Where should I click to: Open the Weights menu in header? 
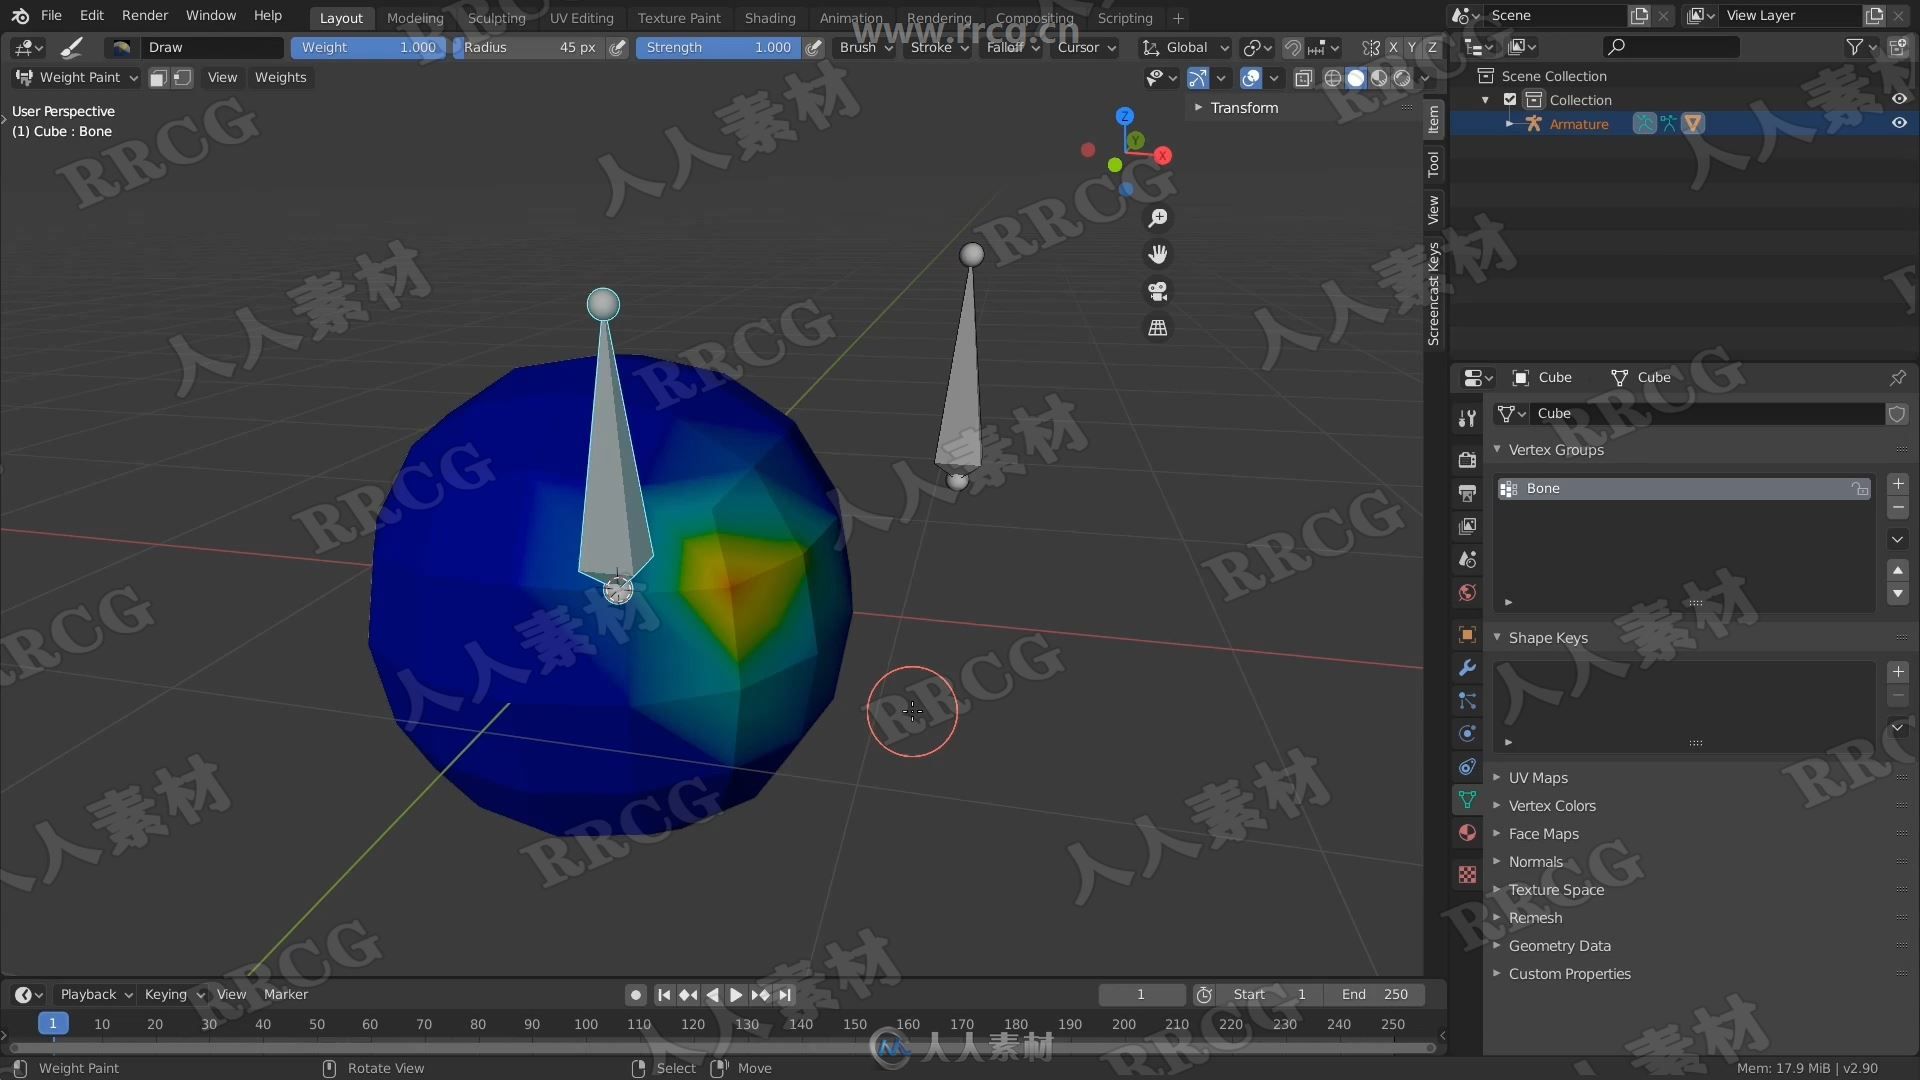pos(281,76)
